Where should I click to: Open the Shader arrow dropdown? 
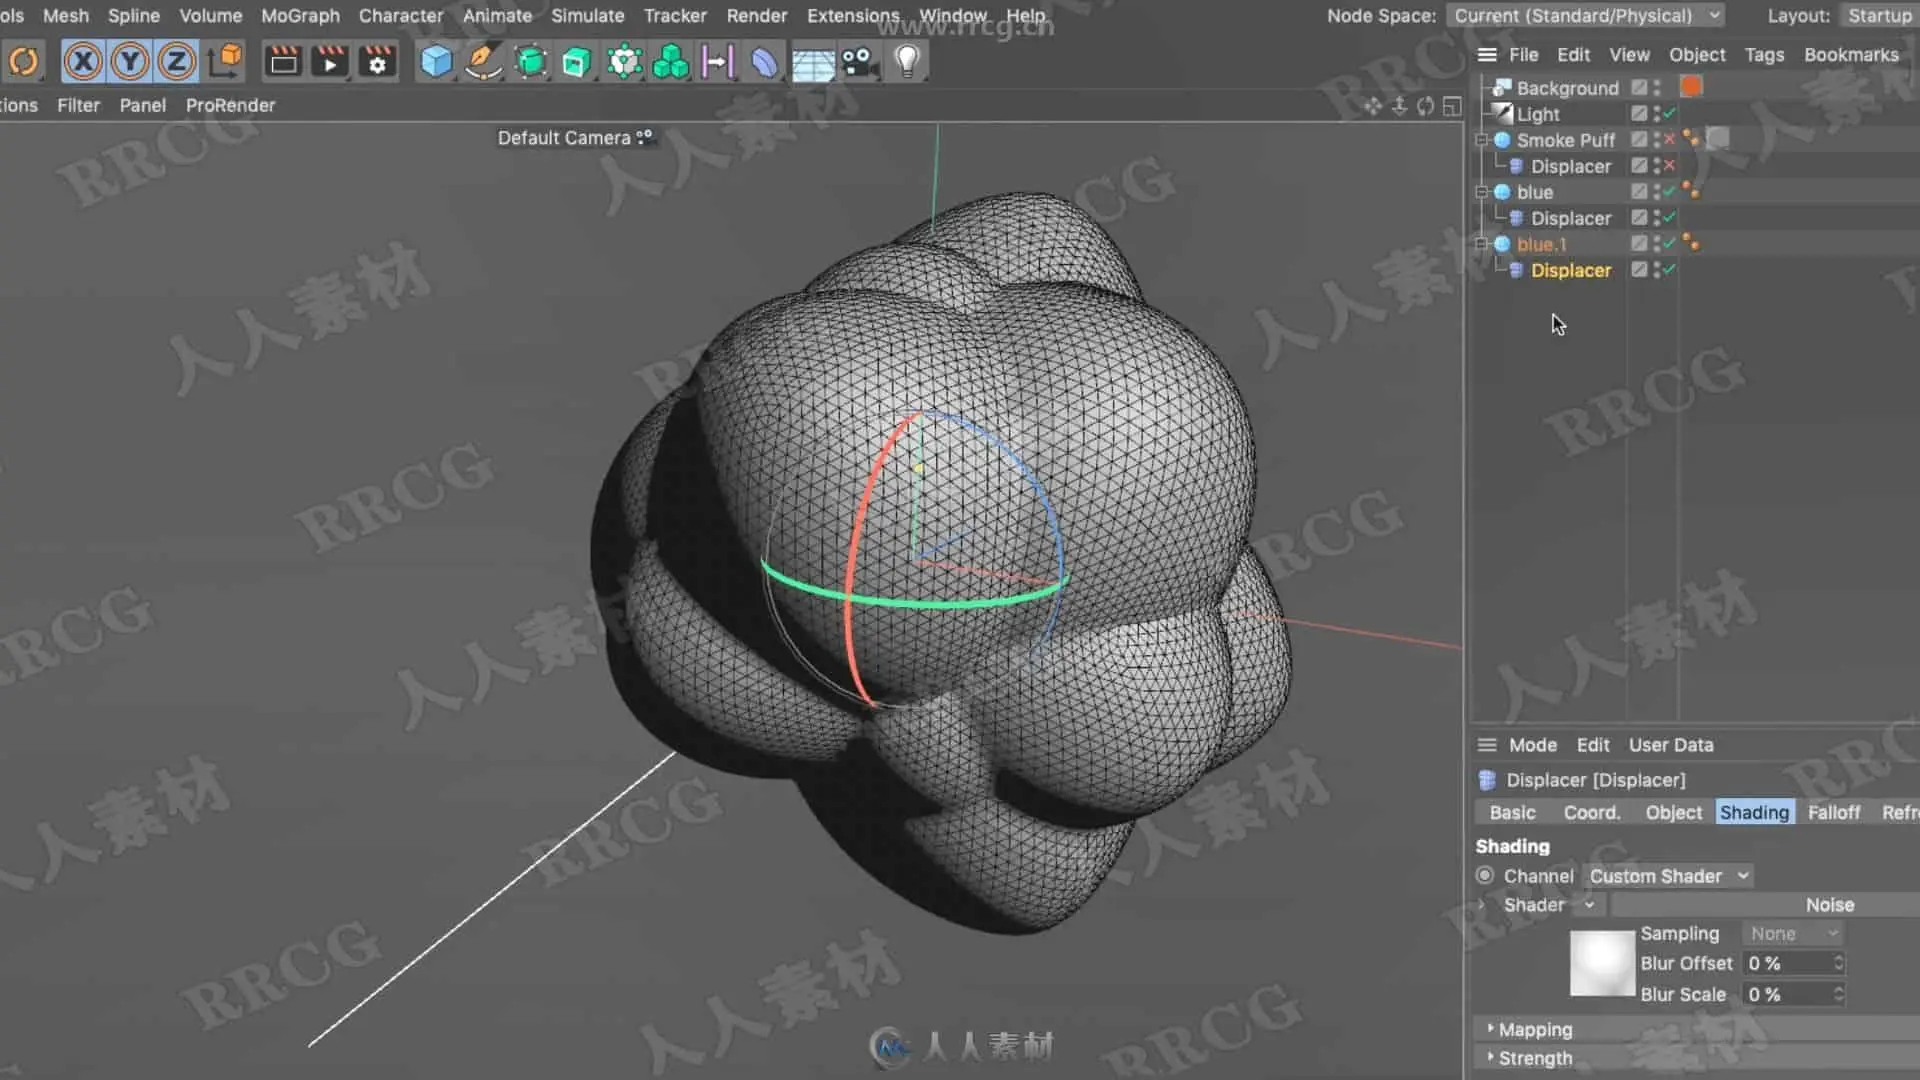[1589, 905]
